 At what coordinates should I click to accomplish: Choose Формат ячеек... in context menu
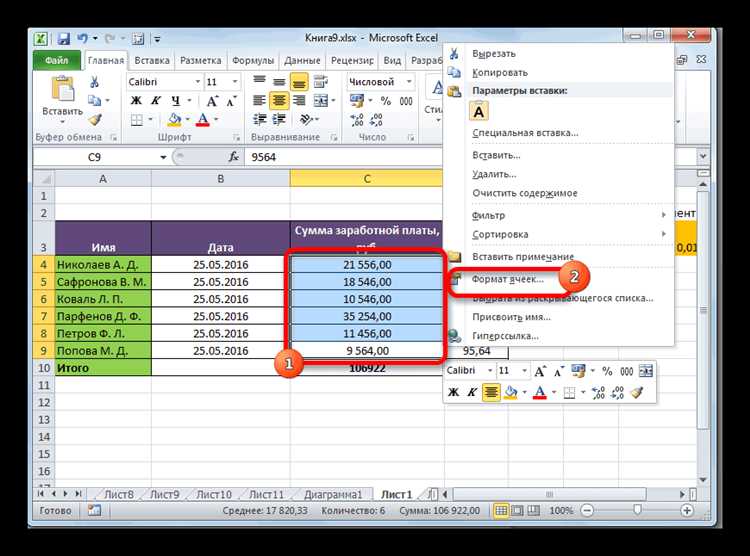(x=508, y=279)
